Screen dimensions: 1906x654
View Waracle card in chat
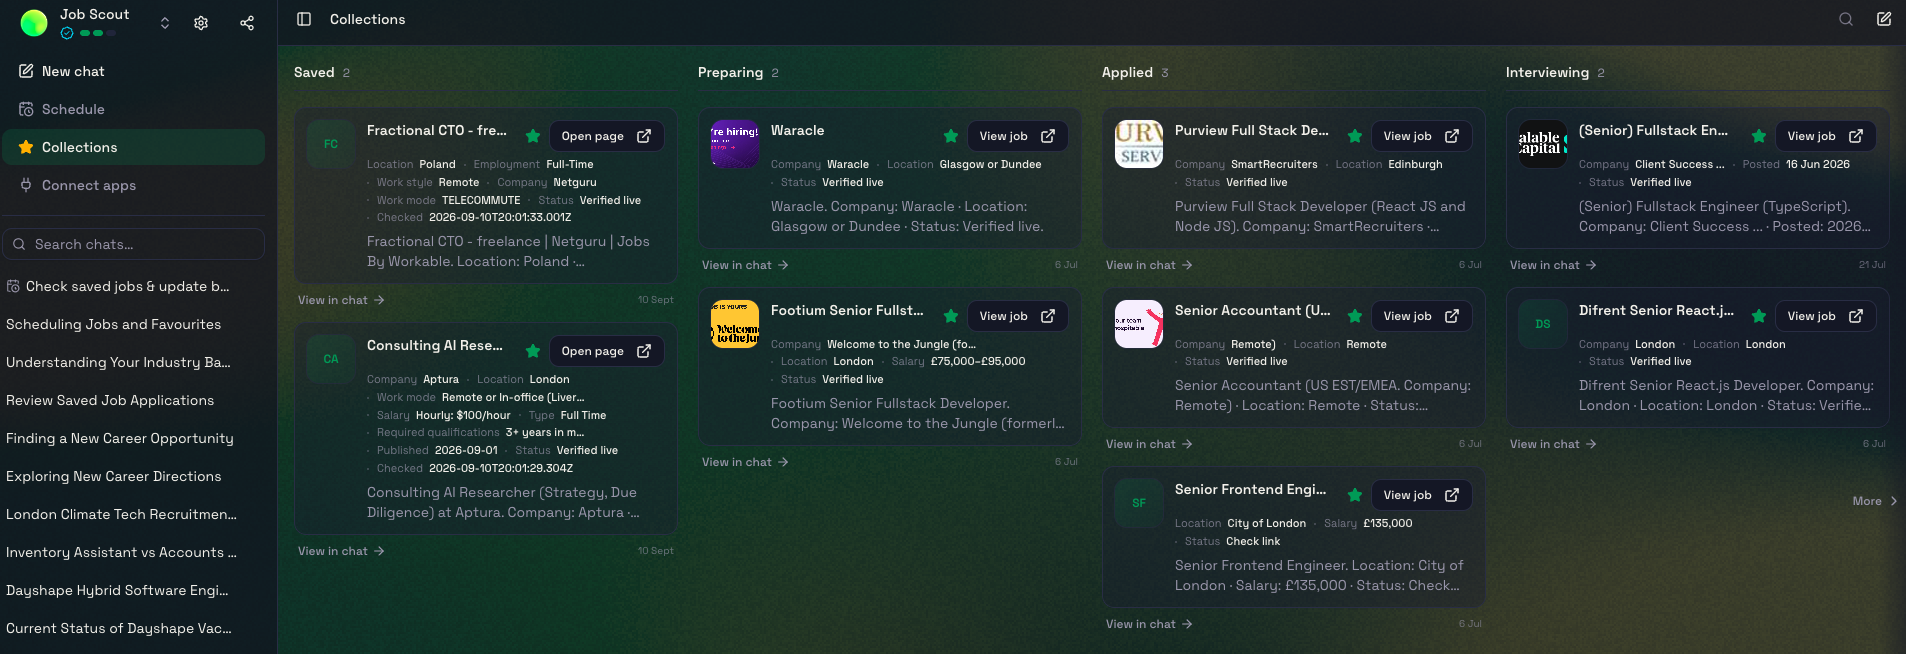click(x=745, y=265)
